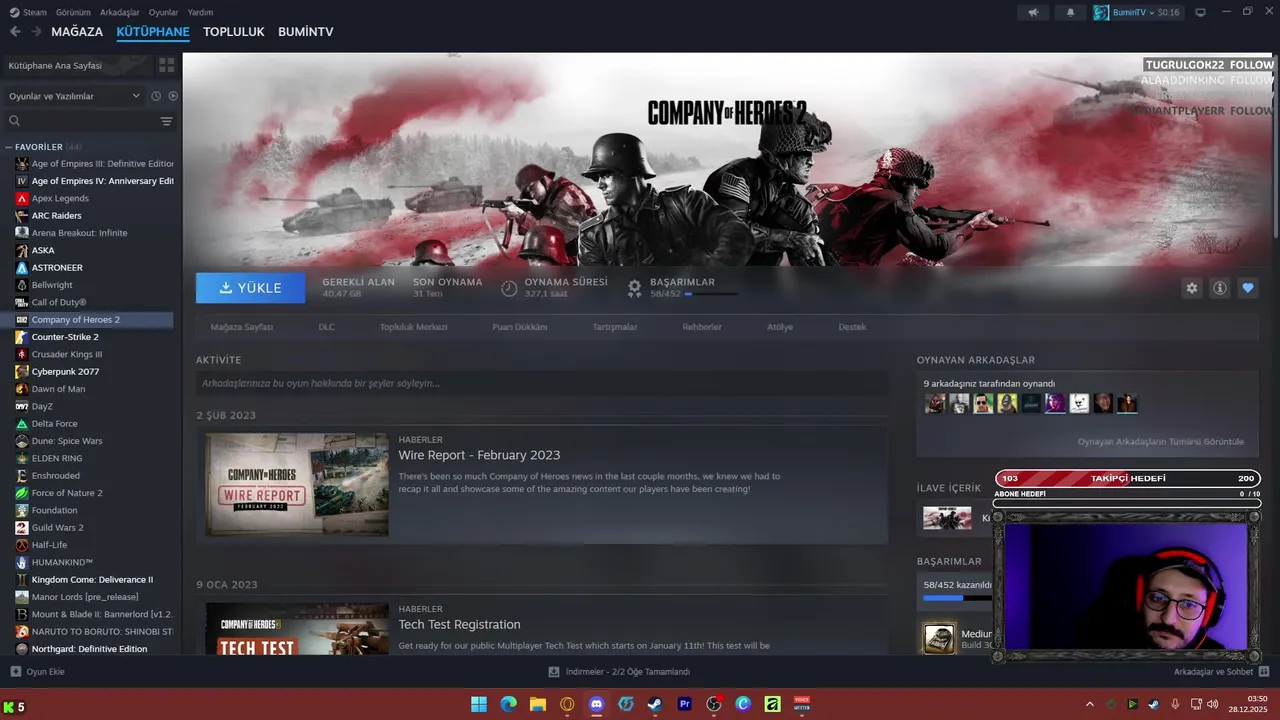Open Discord from the taskbar
The height and width of the screenshot is (720, 1280).
(x=597, y=704)
